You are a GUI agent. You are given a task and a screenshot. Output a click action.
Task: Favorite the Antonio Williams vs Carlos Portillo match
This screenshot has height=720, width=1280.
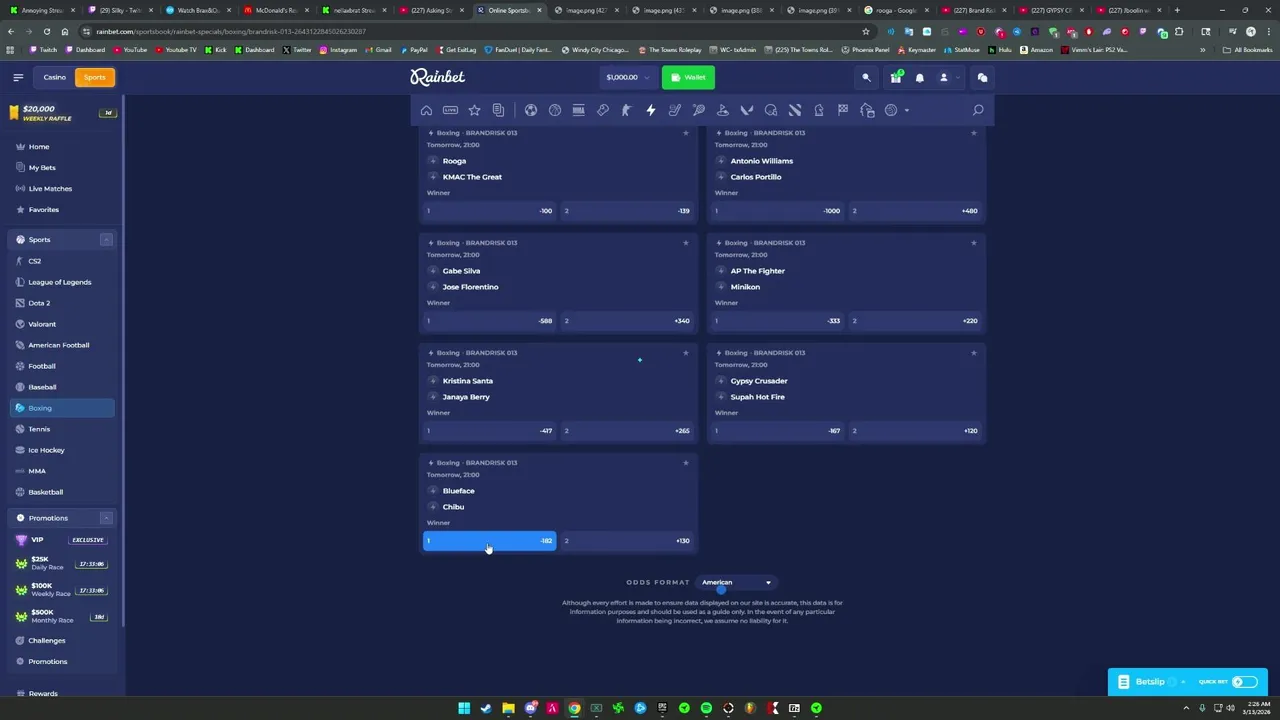974,133
